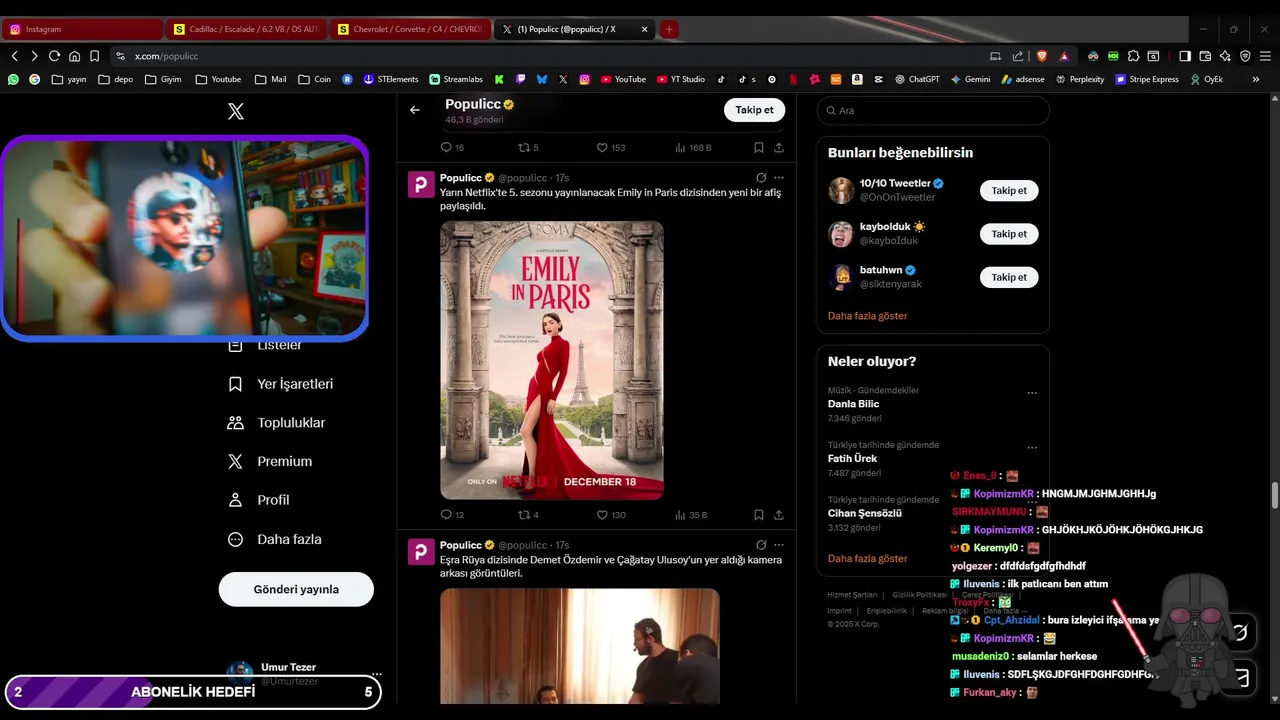Click the X logo in the sidebar

point(236,112)
